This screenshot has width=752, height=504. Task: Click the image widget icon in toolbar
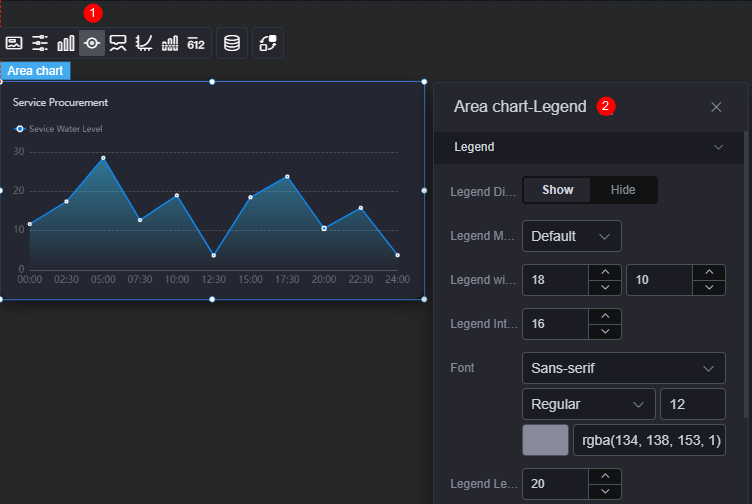[14, 43]
